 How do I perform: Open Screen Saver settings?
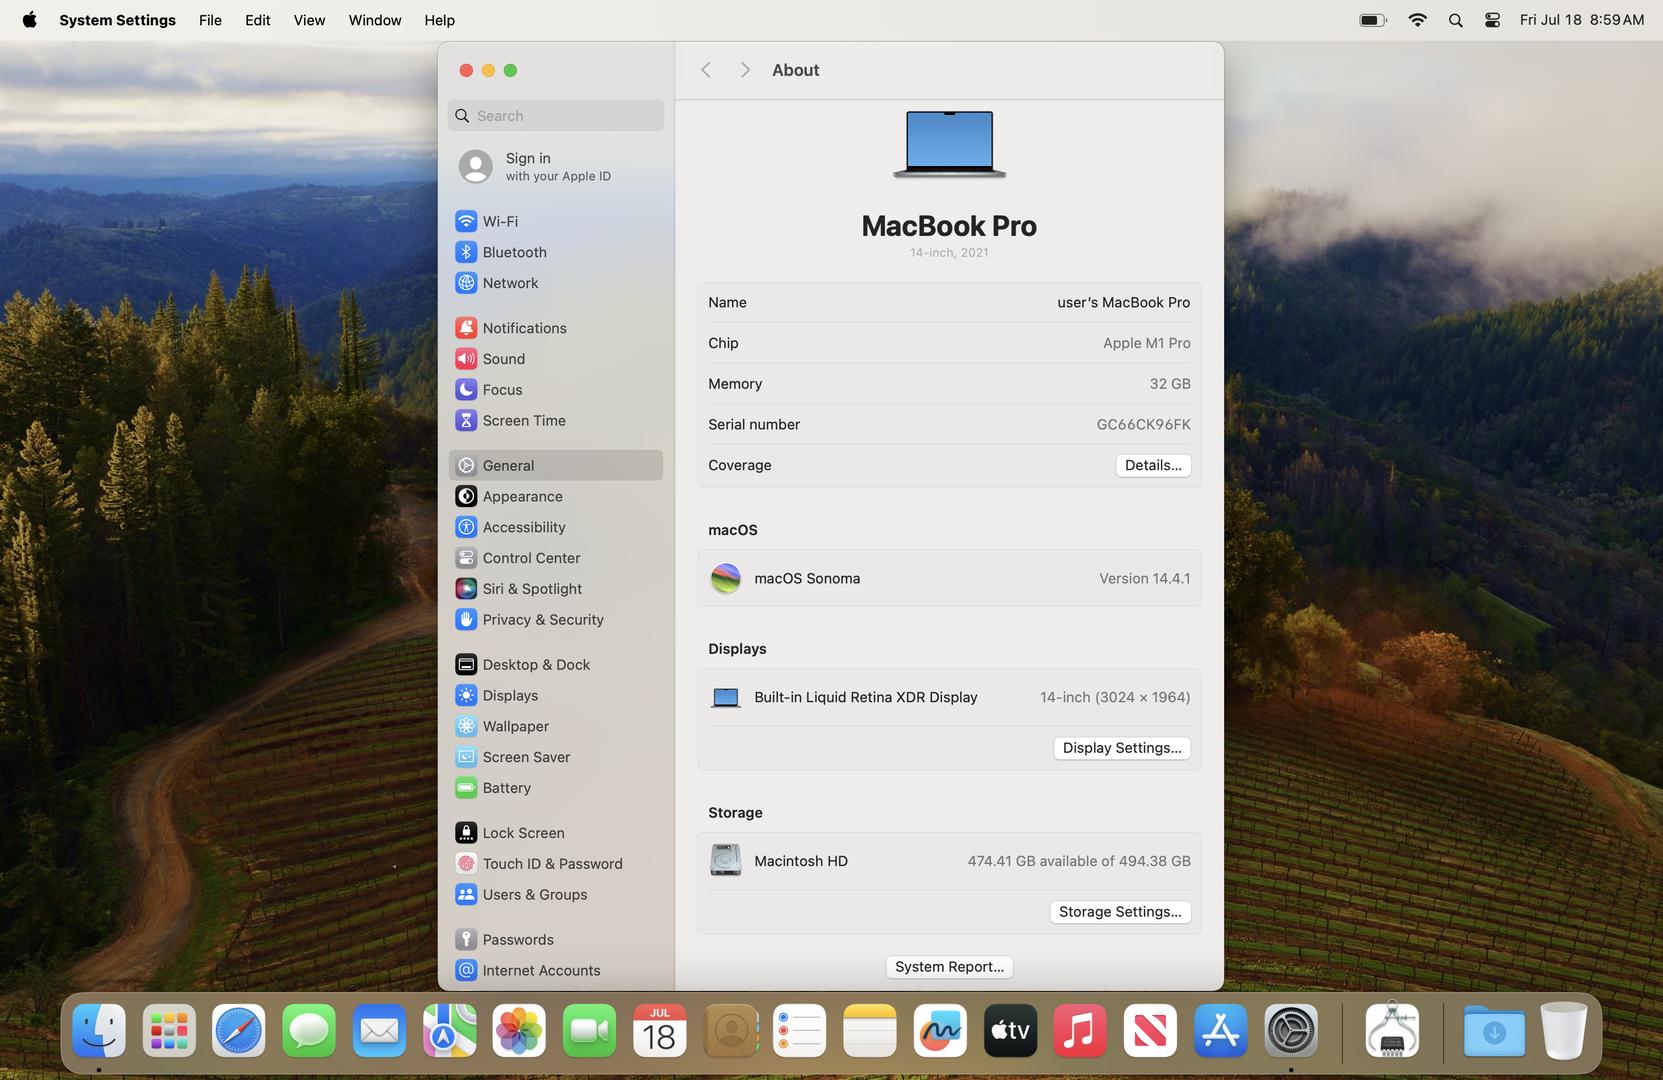555,758
